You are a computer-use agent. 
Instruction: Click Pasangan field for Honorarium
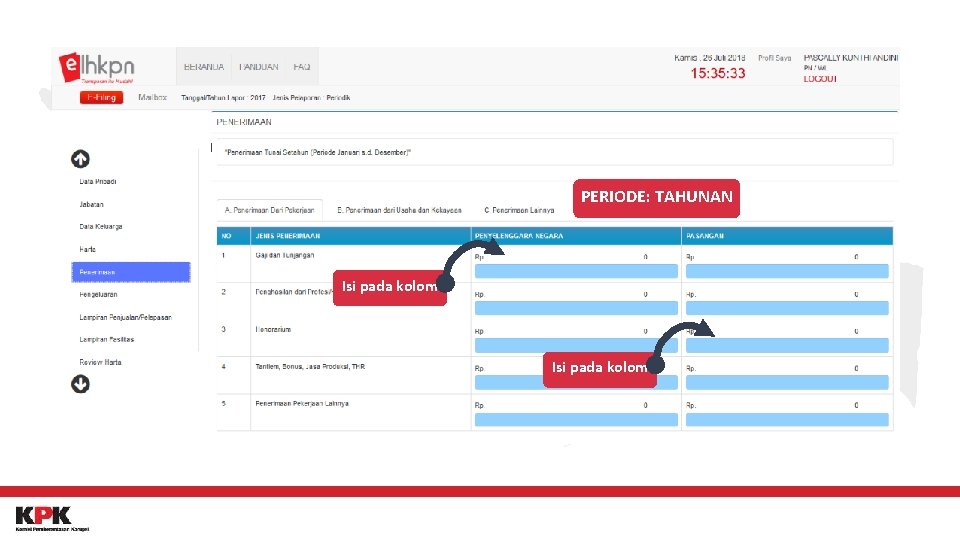coord(787,345)
